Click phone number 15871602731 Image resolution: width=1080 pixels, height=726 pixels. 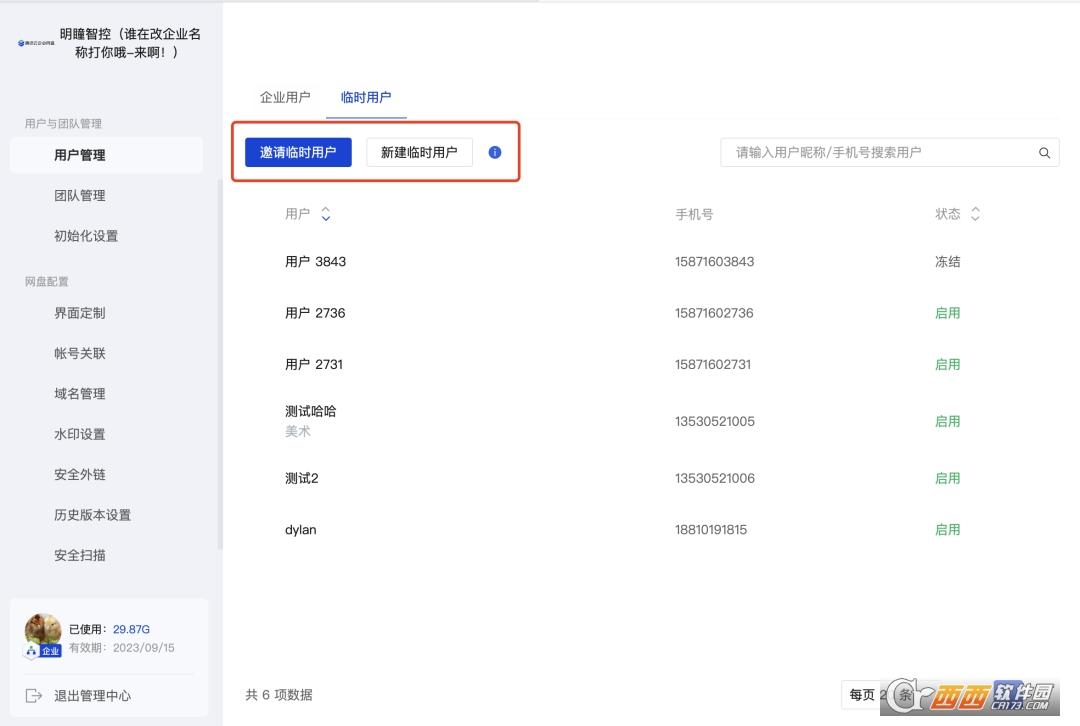coord(713,364)
